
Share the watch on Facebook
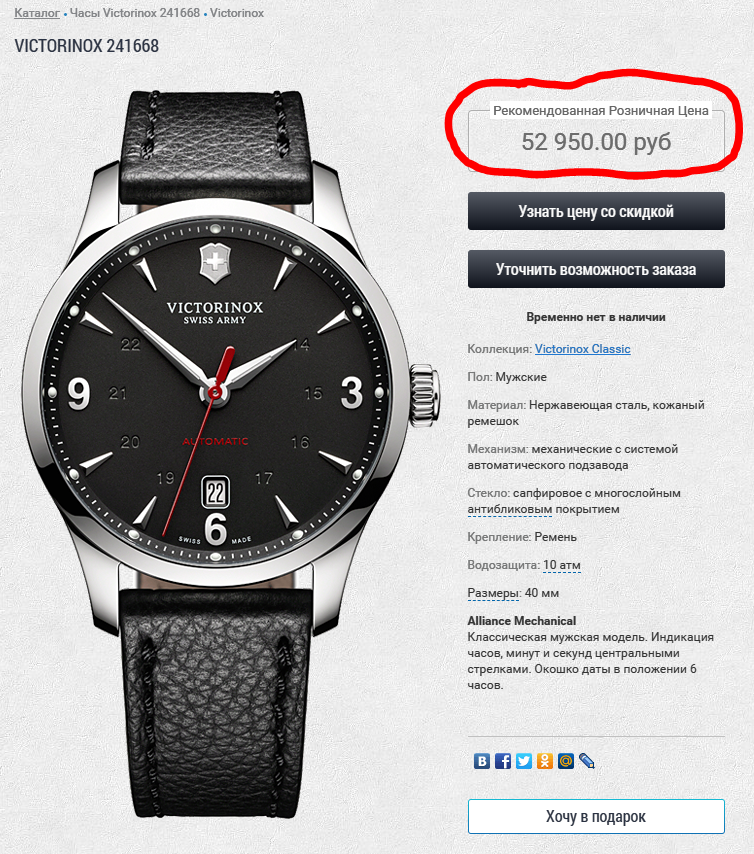502,761
